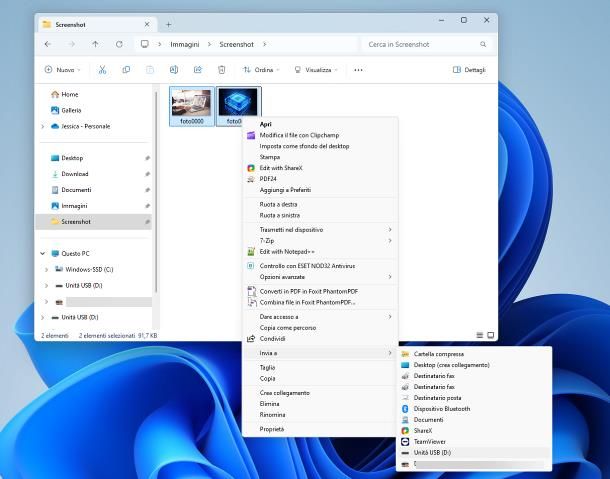Screen dimensions: 610x479
Task: Click the Cerca in Screenshot search field
Action: [x=426, y=44]
